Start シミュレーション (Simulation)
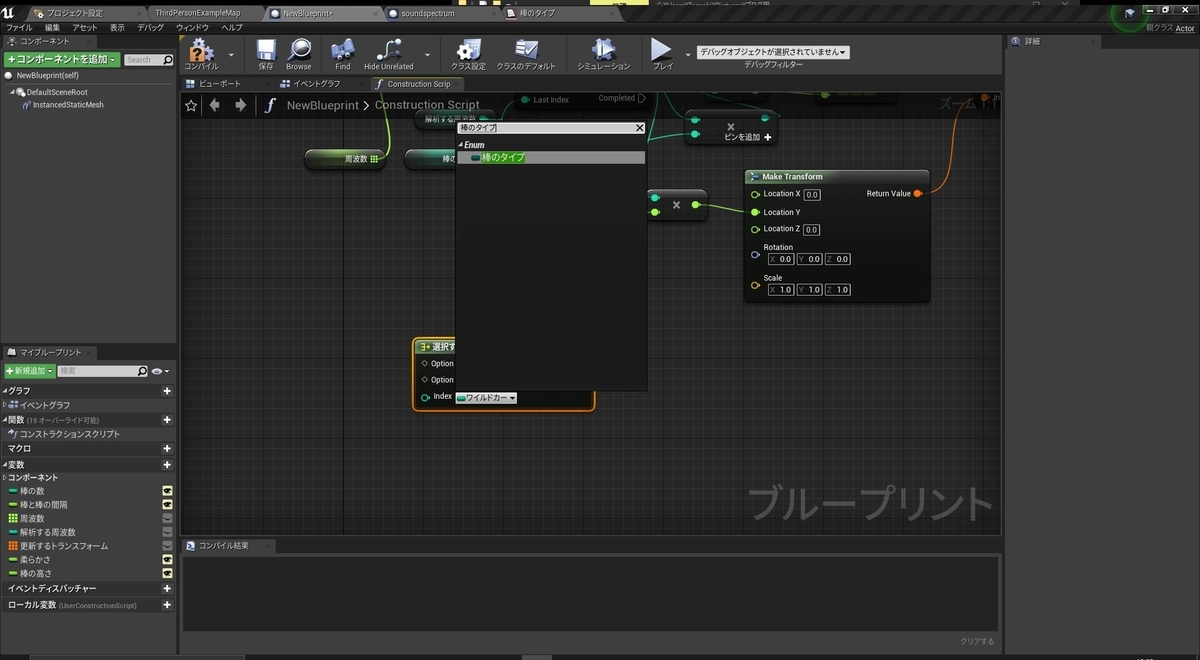Image resolution: width=1200 pixels, height=660 pixels. click(603, 50)
